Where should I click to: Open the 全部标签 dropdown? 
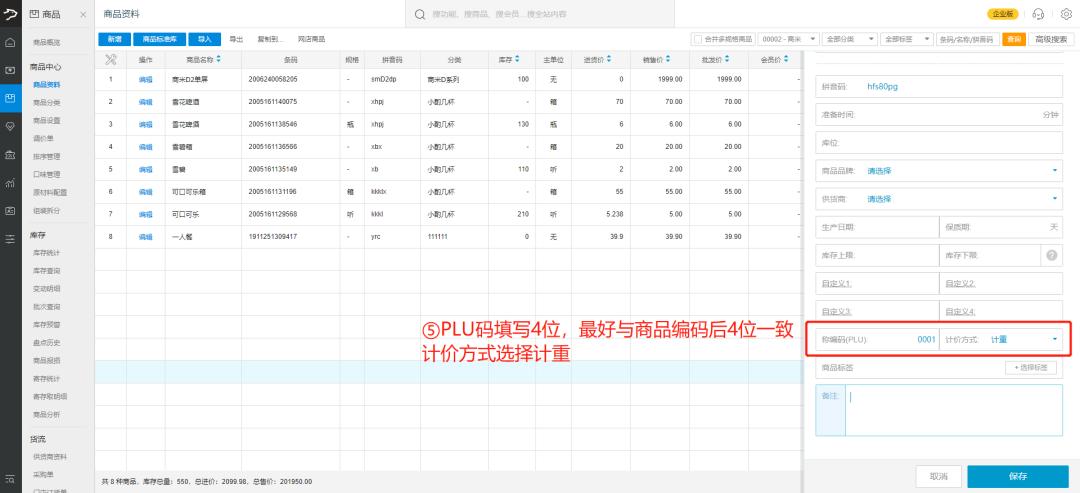907,39
